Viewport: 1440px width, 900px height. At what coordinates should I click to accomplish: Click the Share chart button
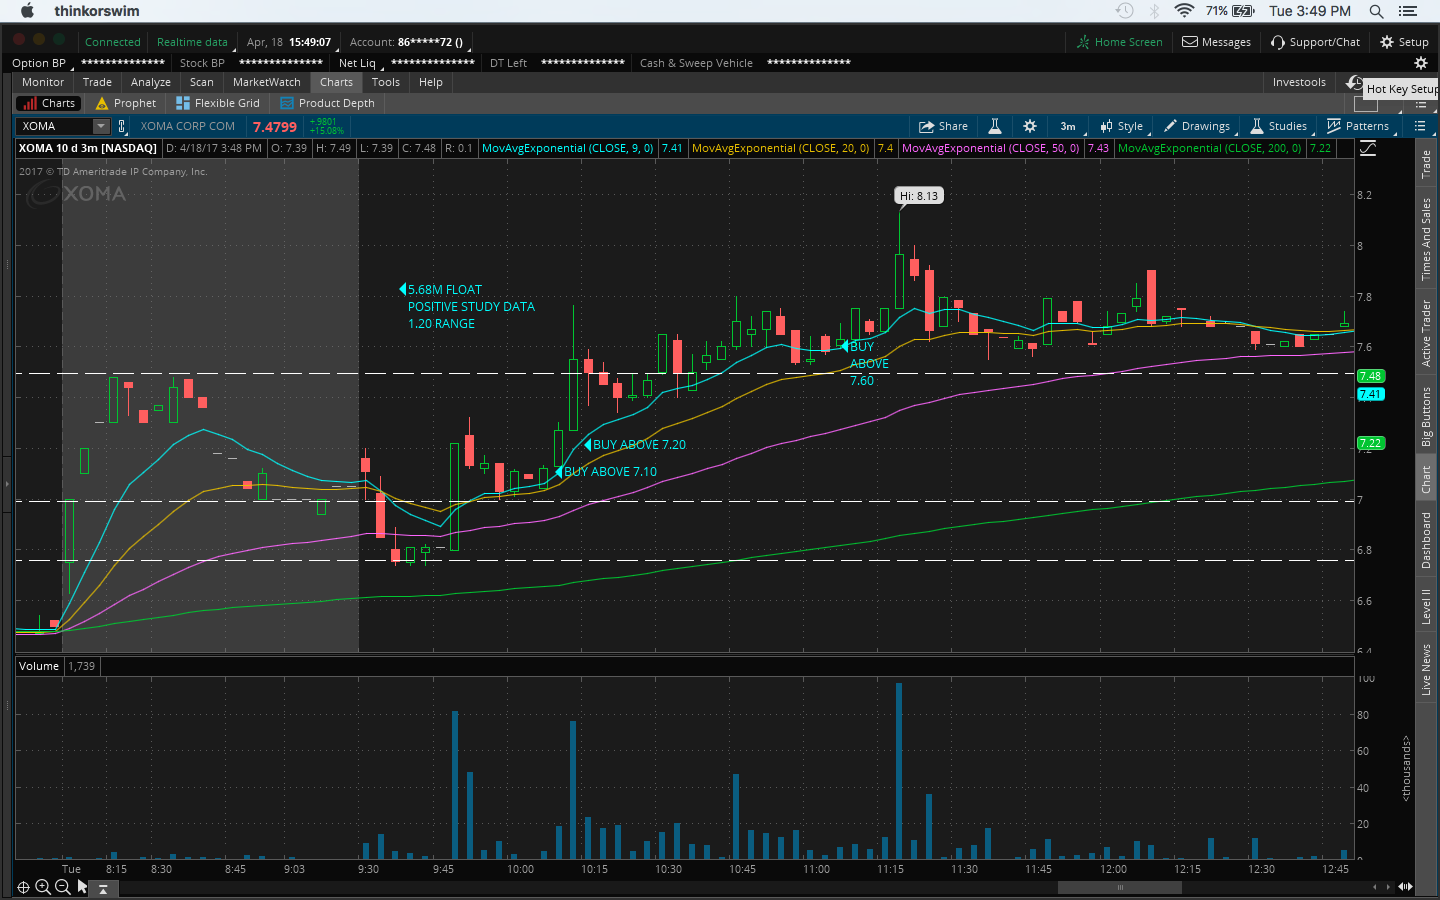[944, 126]
